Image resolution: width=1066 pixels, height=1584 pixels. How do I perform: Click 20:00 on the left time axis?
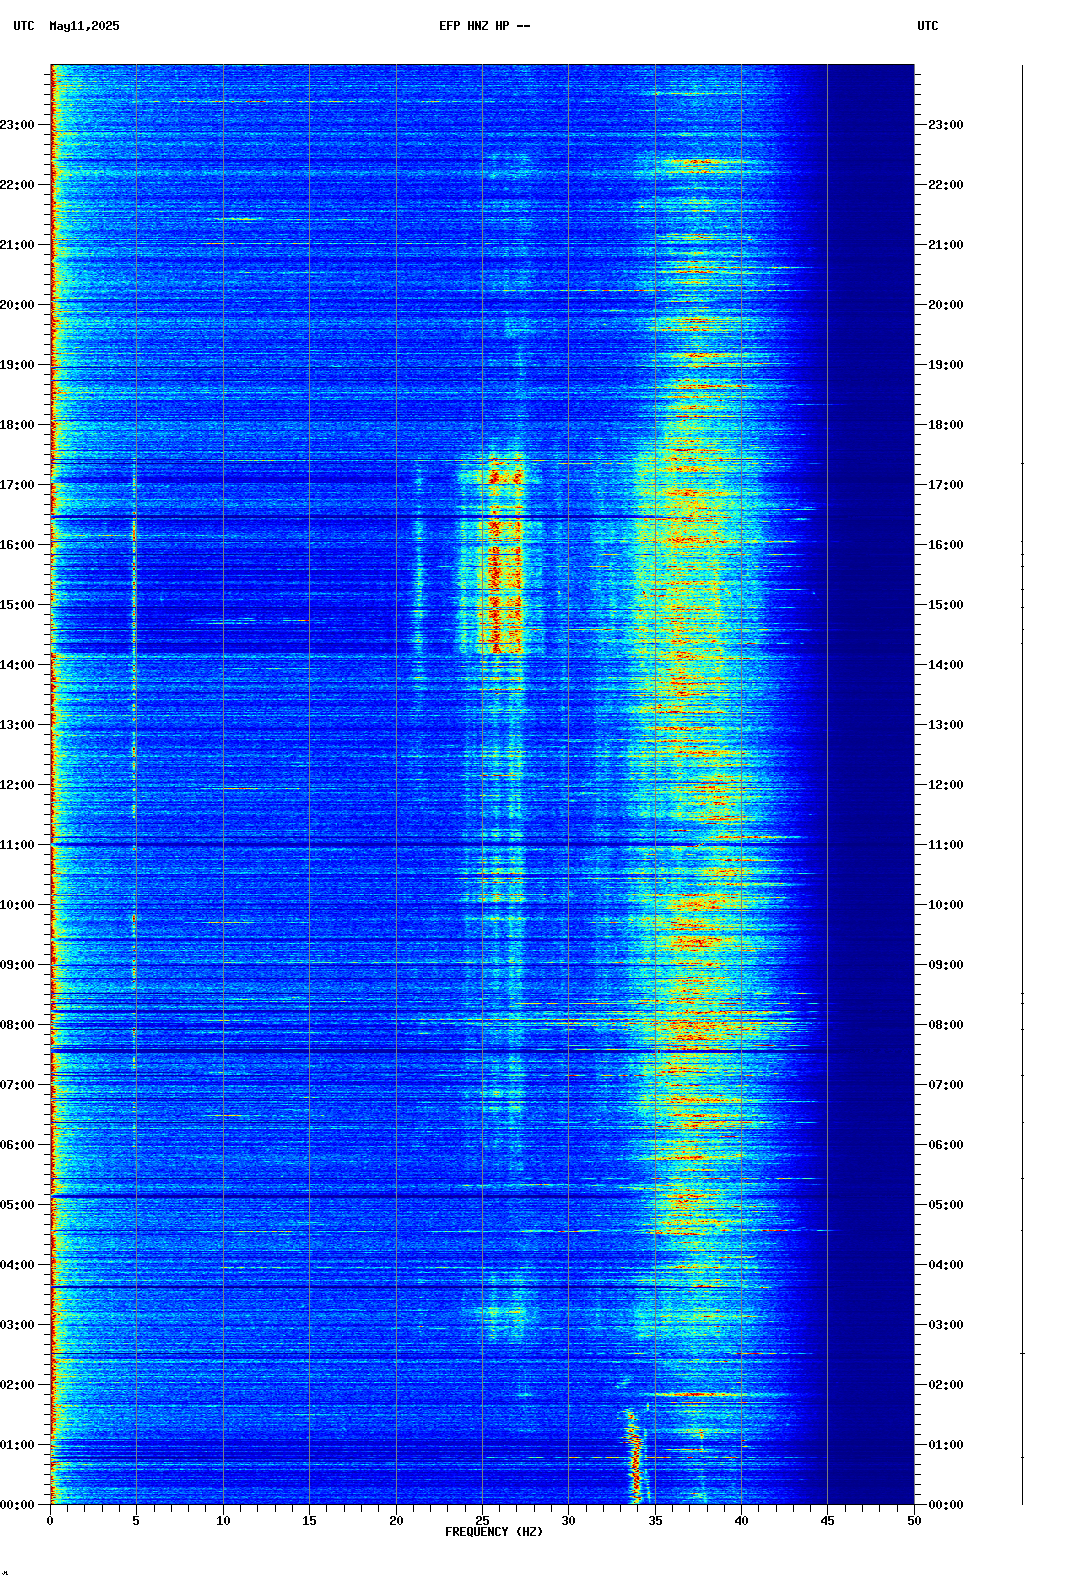point(17,305)
